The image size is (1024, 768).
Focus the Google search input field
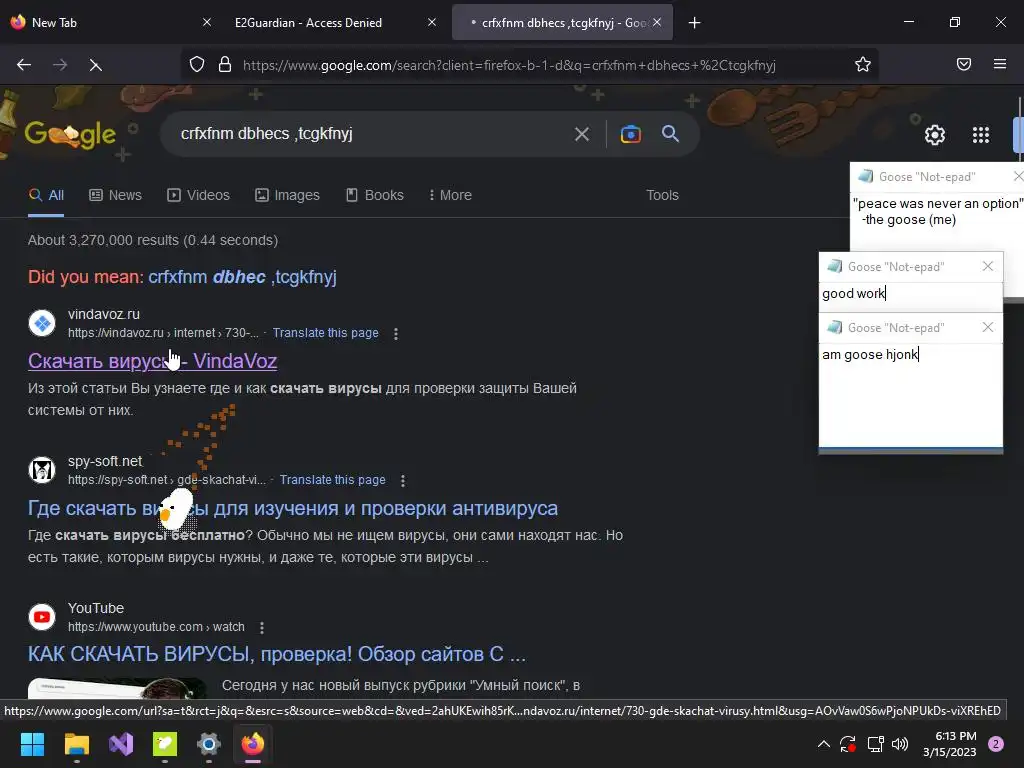(372, 134)
